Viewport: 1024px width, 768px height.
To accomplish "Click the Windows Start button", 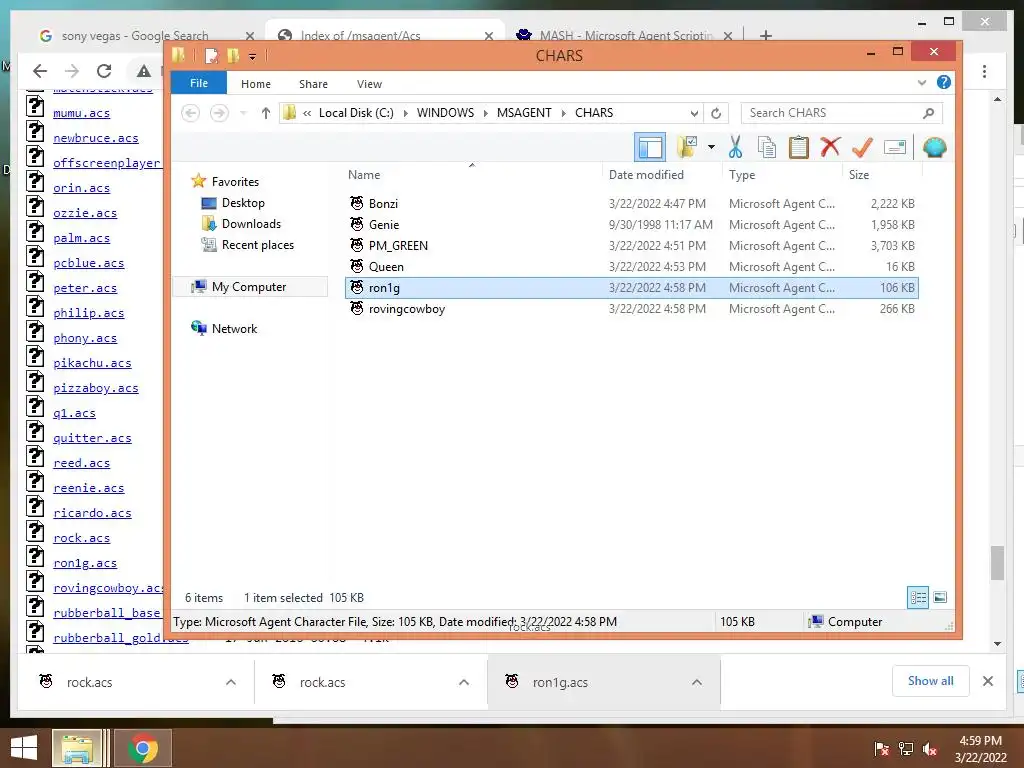I will [x=24, y=748].
